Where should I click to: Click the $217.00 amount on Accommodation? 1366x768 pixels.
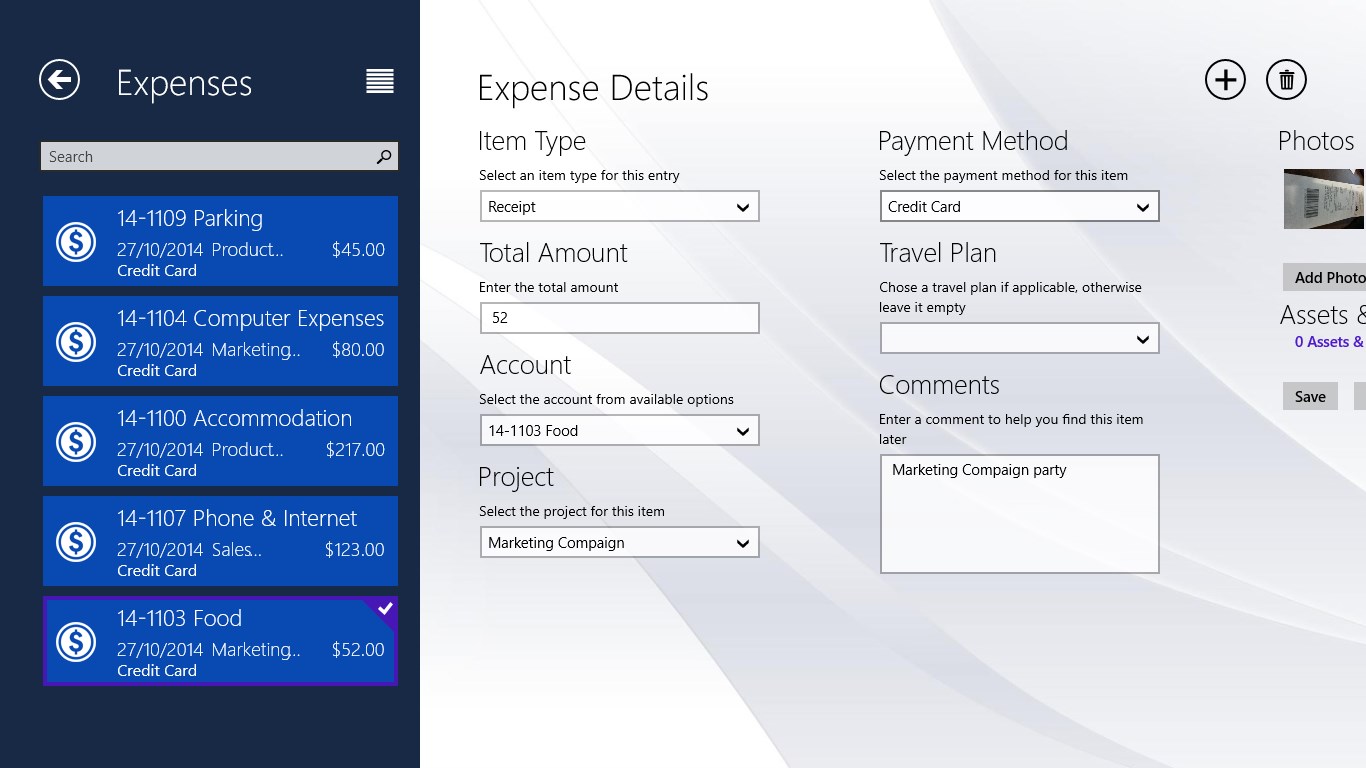pyautogui.click(x=355, y=450)
